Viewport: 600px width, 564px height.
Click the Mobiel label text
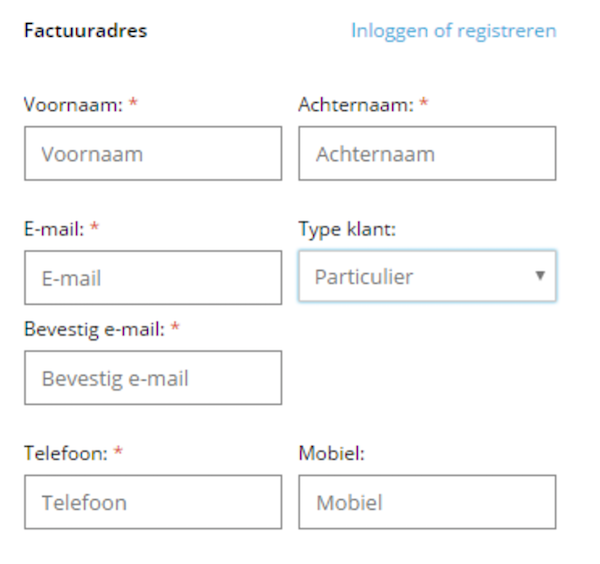pyautogui.click(x=331, y=453)
